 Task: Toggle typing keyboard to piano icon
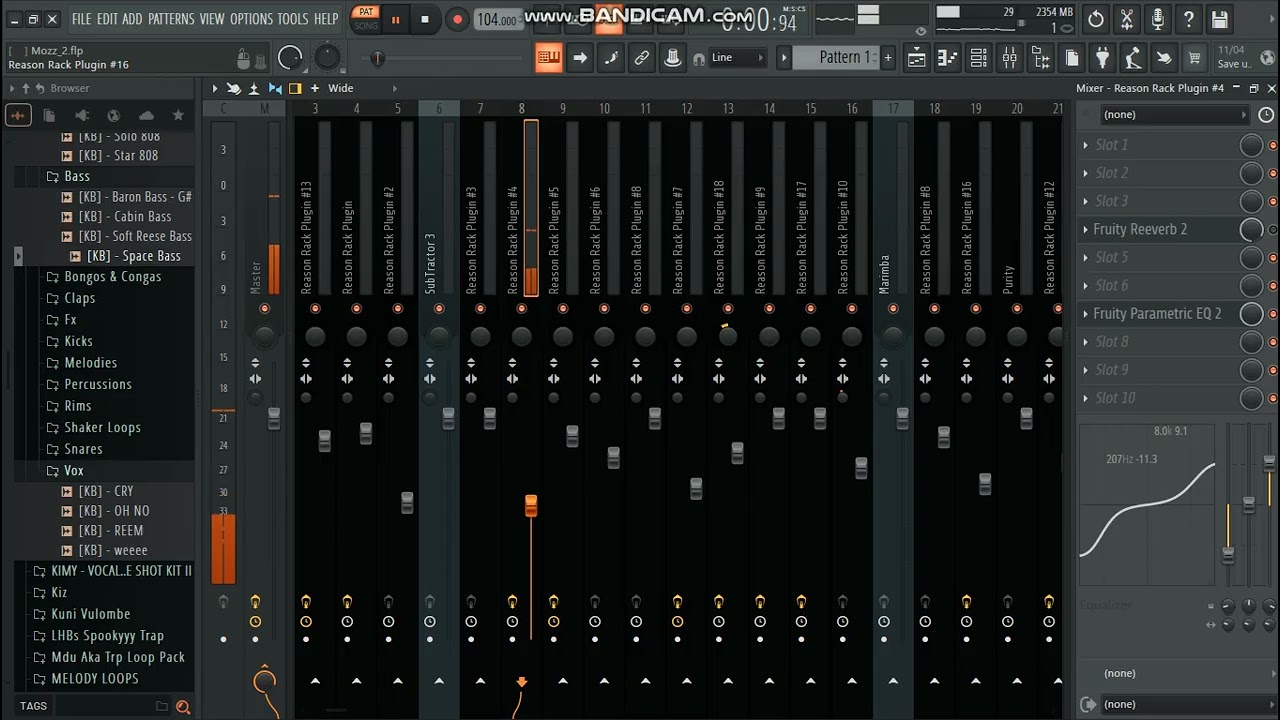coord(548,58)
